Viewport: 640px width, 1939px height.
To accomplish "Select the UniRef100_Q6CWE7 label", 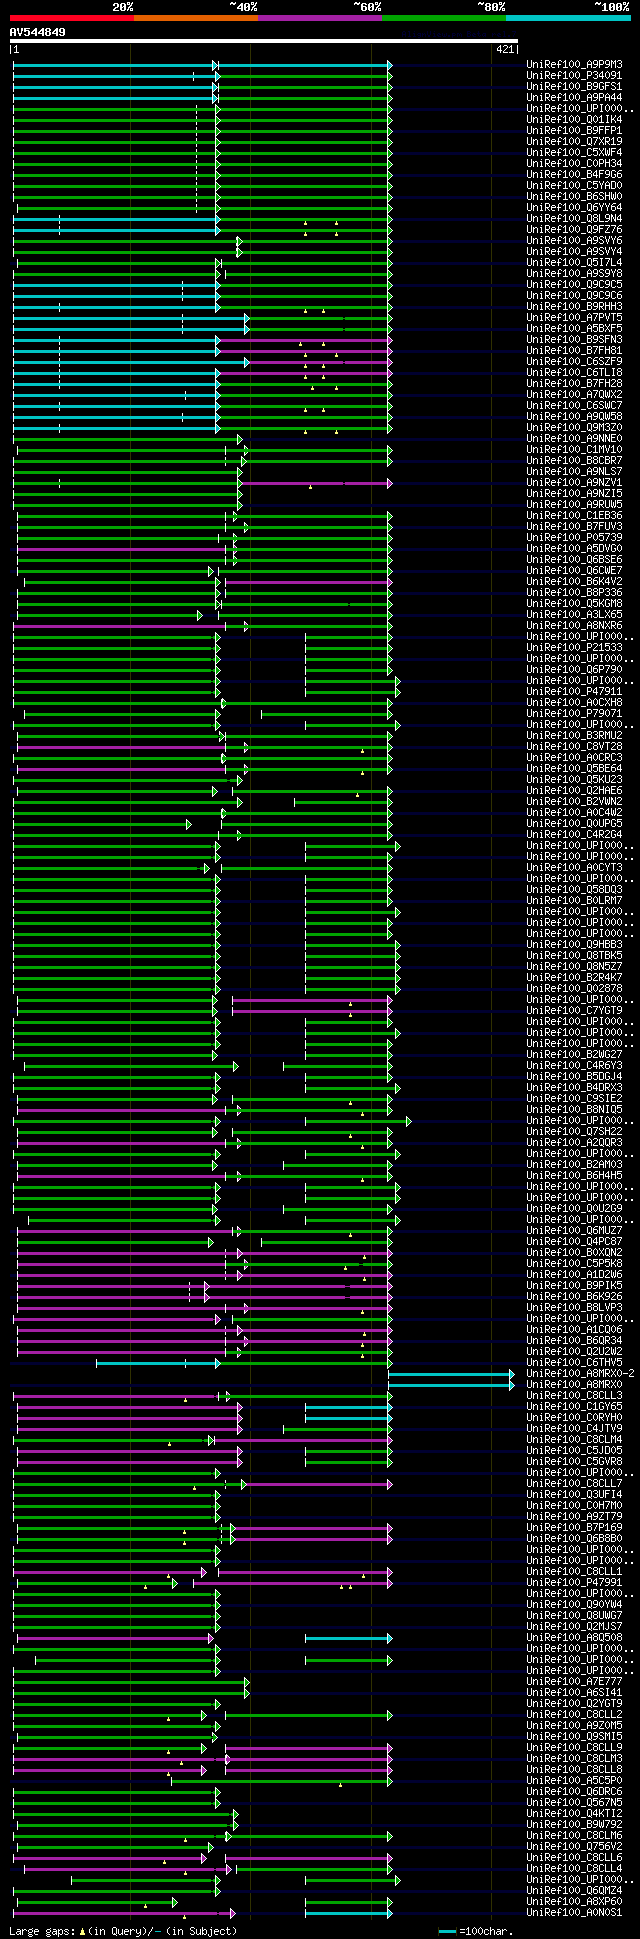I will (574, 571).
